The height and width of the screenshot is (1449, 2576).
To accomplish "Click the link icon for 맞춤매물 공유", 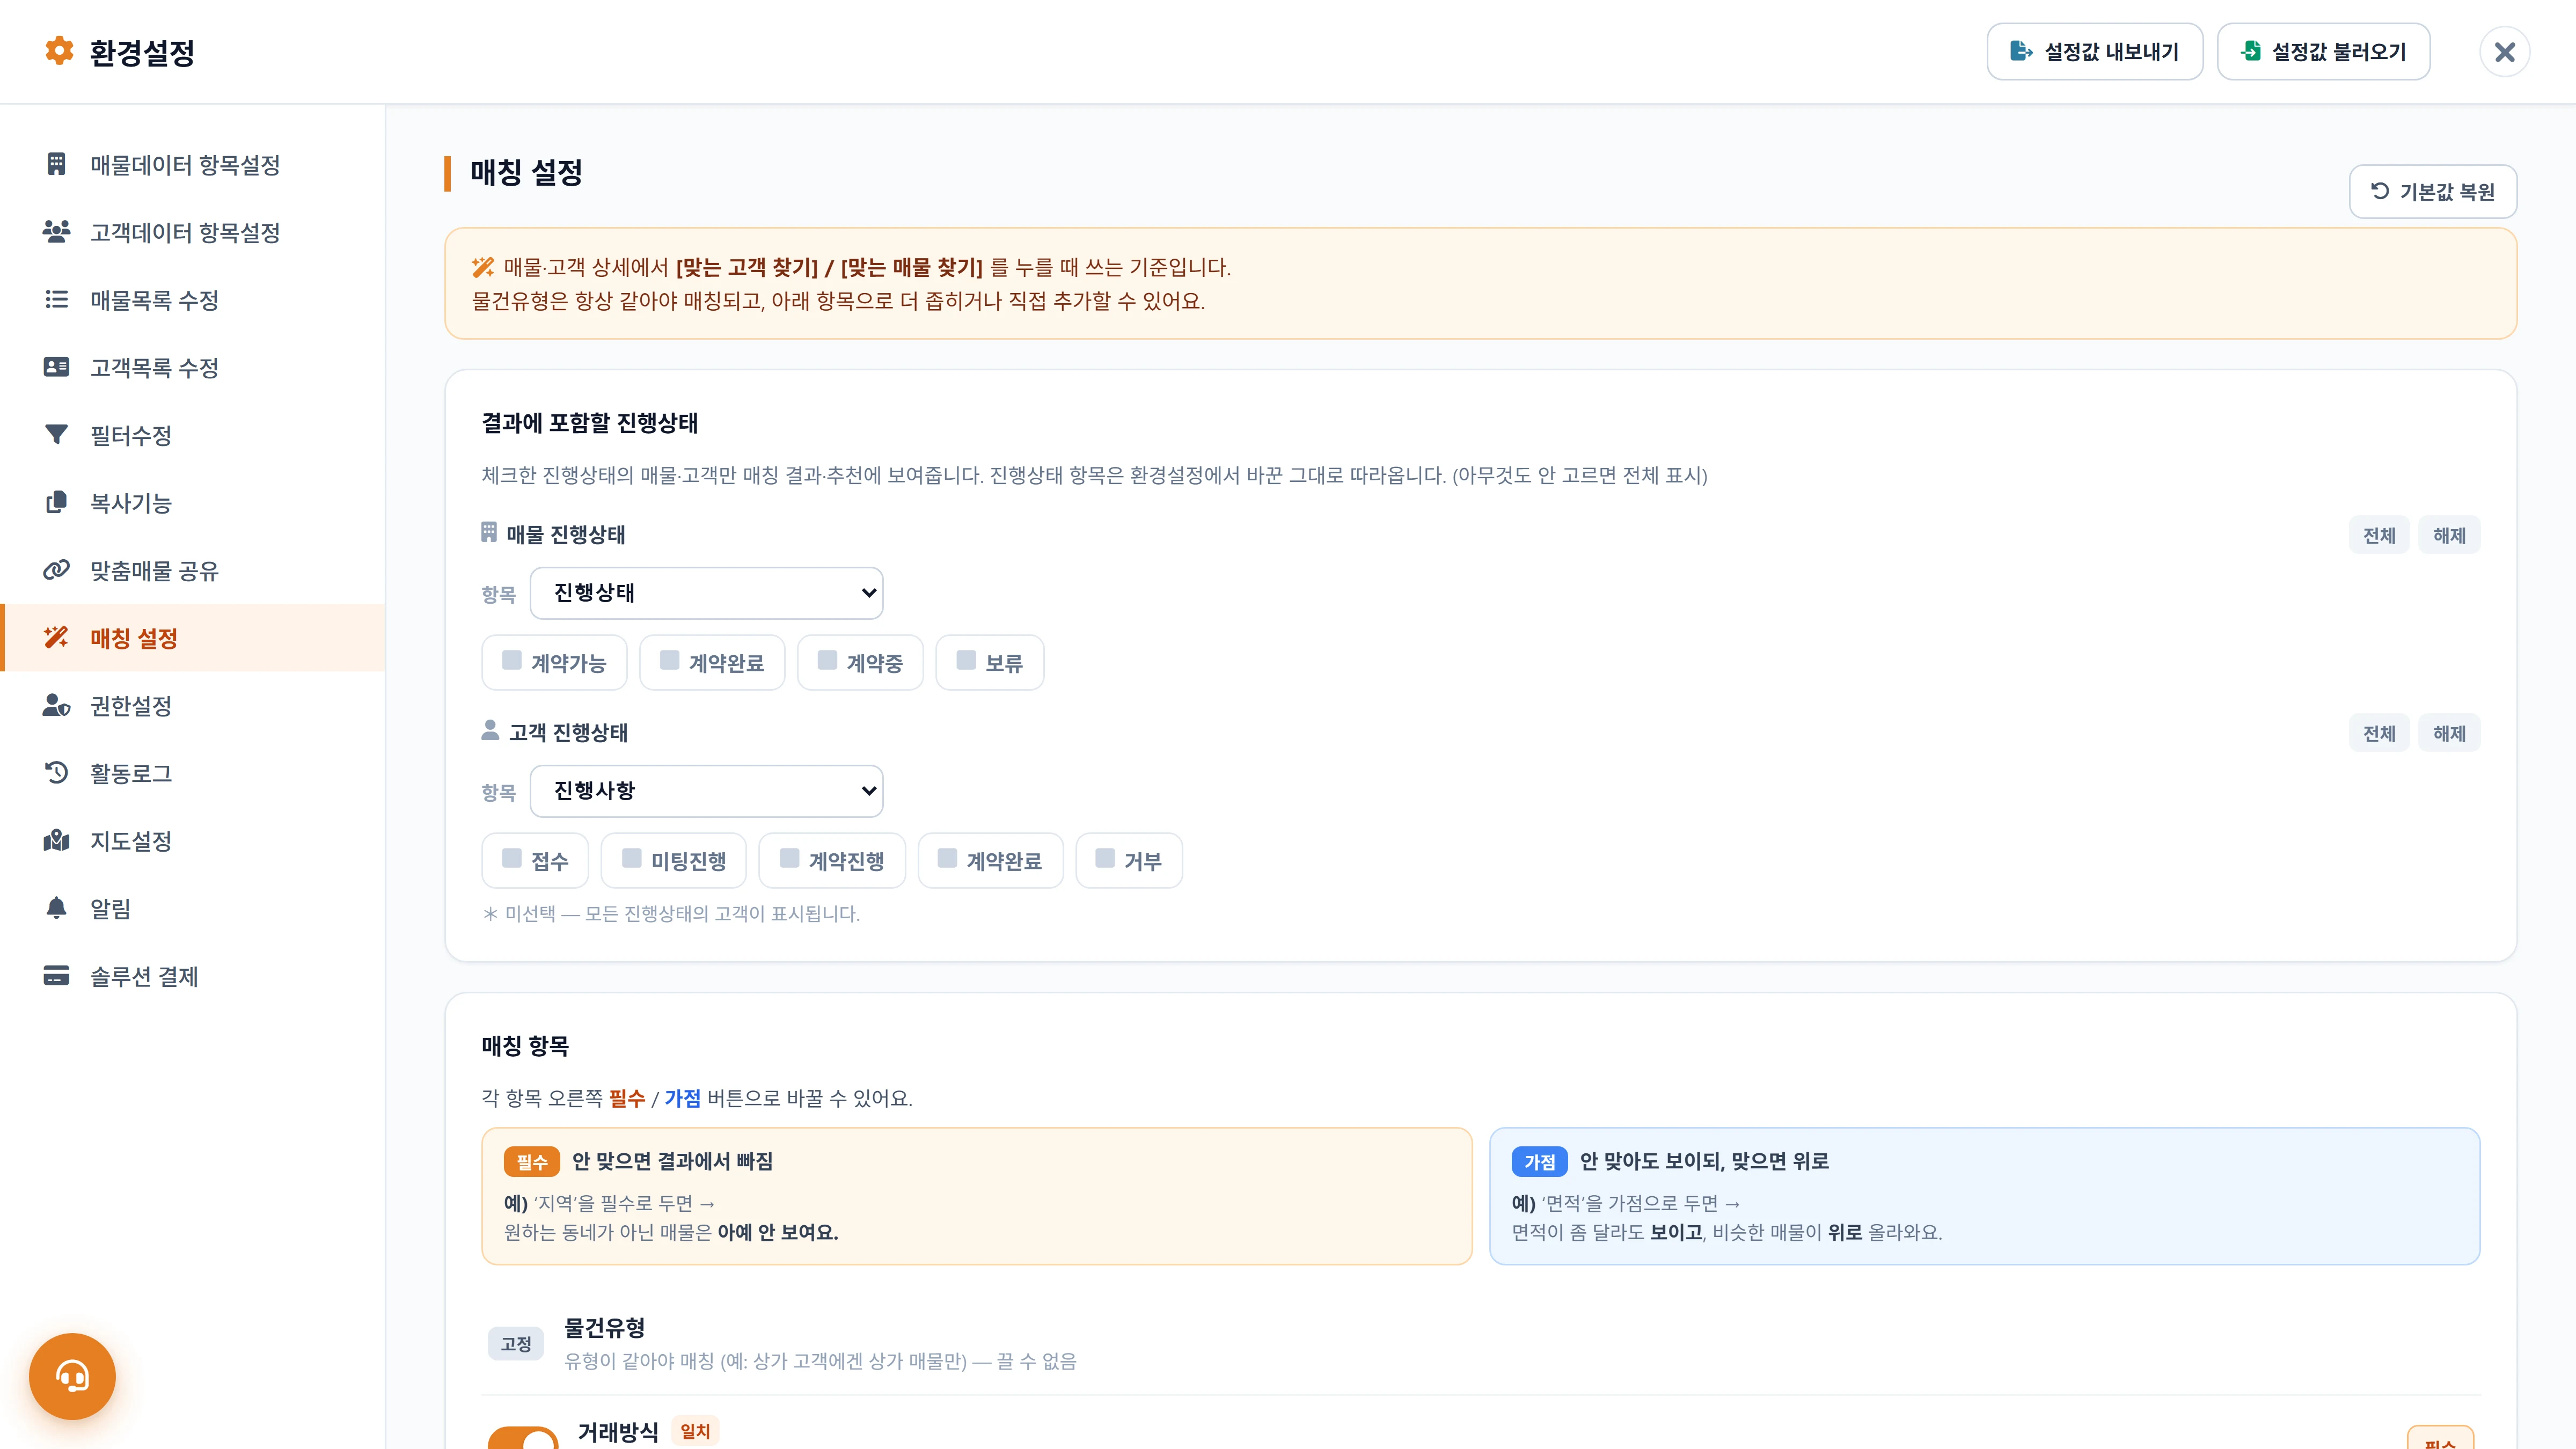I will point(56,570).
